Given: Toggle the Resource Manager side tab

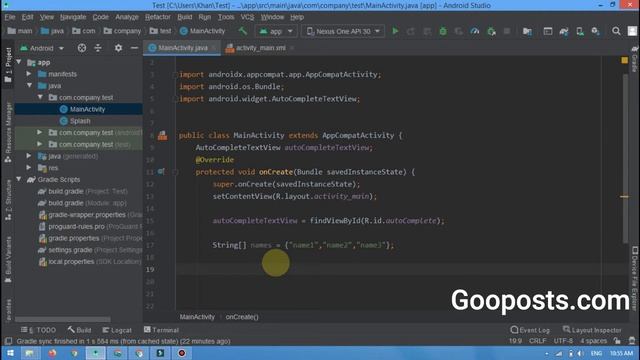Looking at the screenshot, I should pos(8,132).
